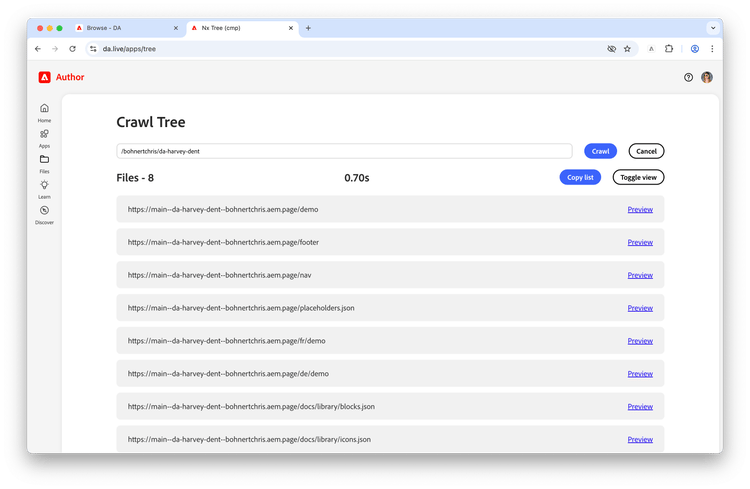Preview the /de/demo page link
The height and width of the screenshot is (489, 750).
tap(640, 374)
